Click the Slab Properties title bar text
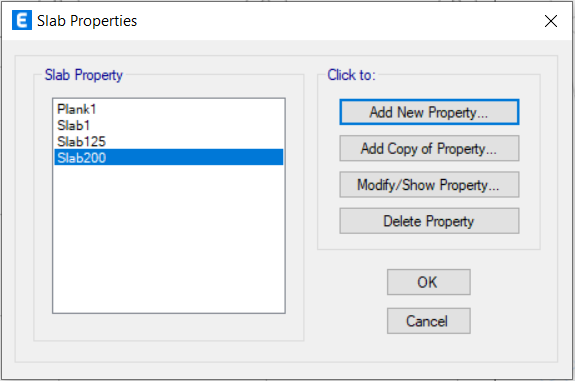The image size is (575, 381). 87,21
